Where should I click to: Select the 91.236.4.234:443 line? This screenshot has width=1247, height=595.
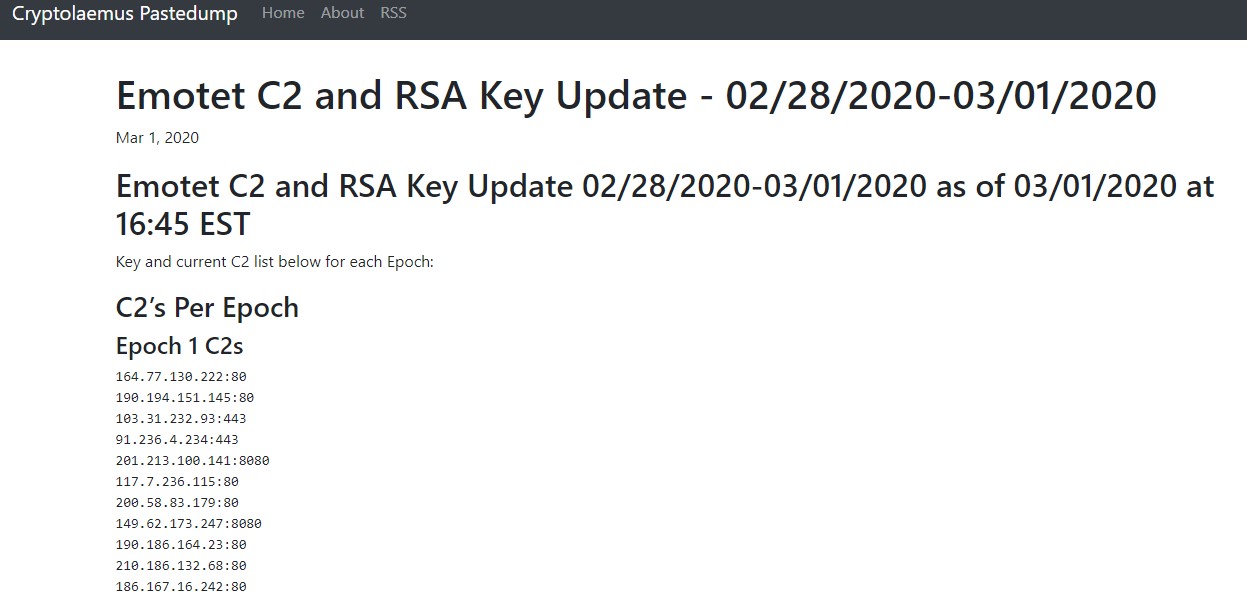[x=177, y=440]
